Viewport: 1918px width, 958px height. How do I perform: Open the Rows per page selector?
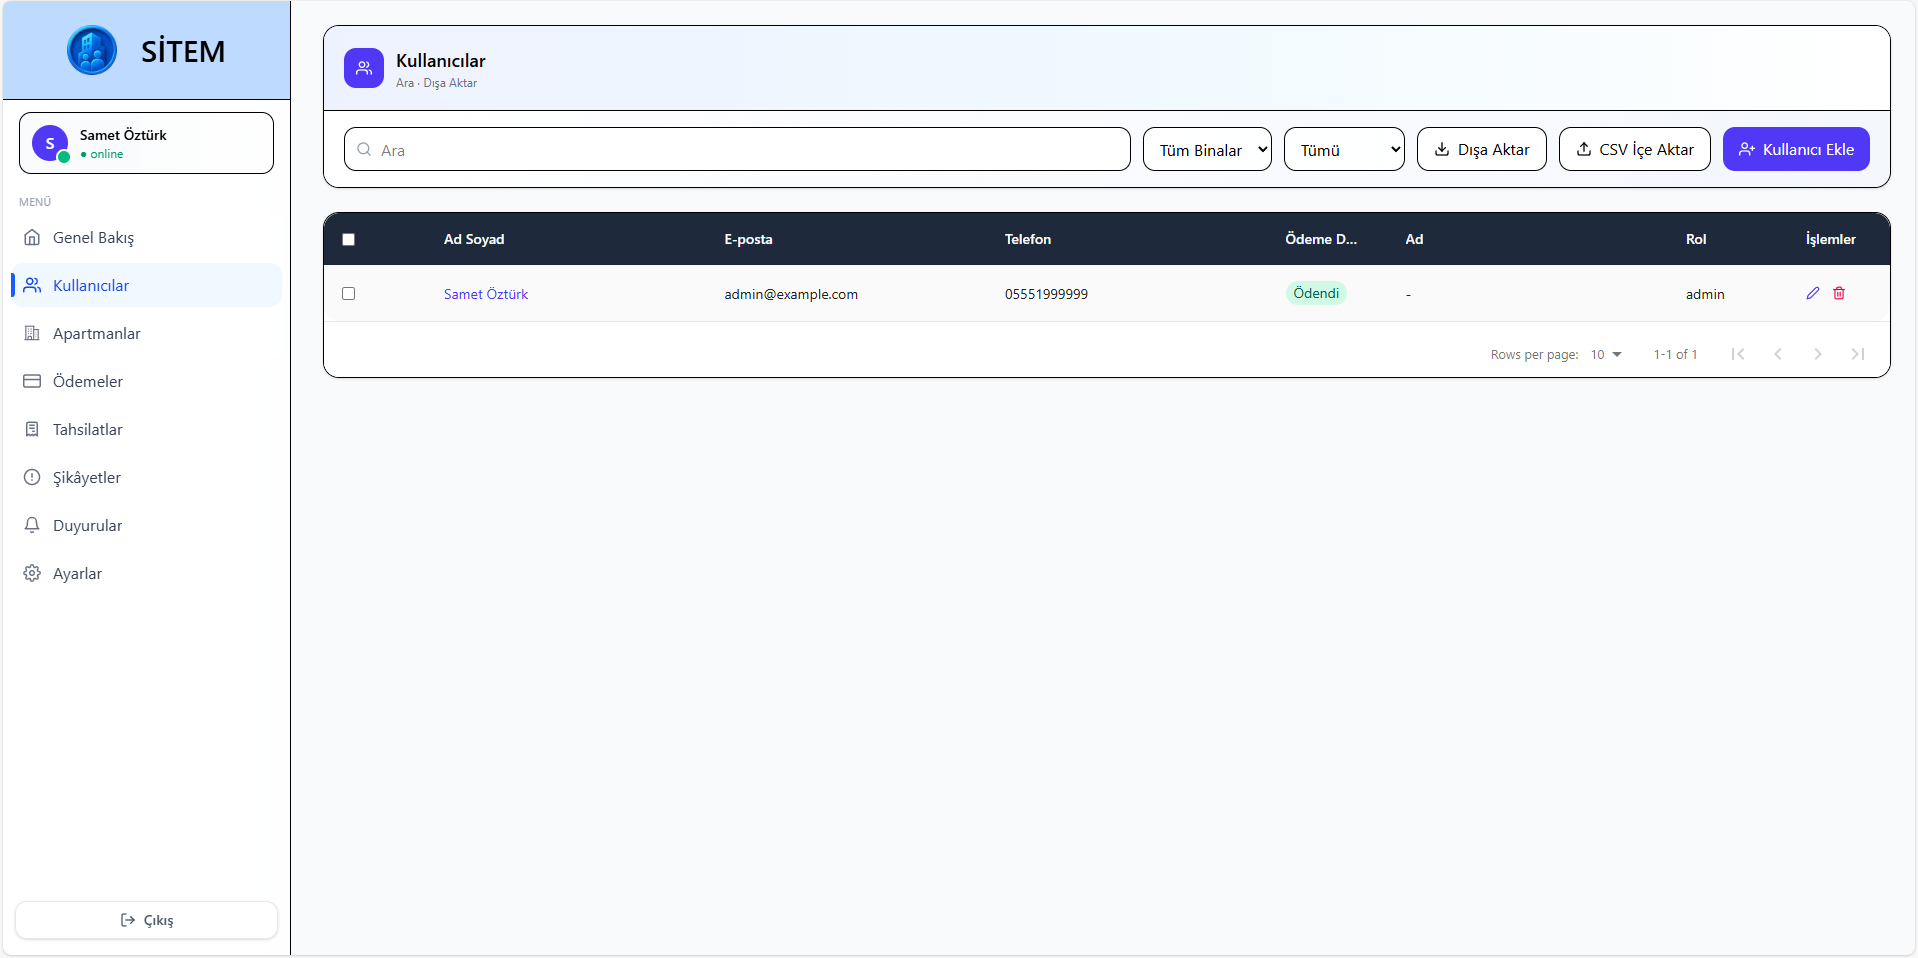click(x=1606, y=354)
